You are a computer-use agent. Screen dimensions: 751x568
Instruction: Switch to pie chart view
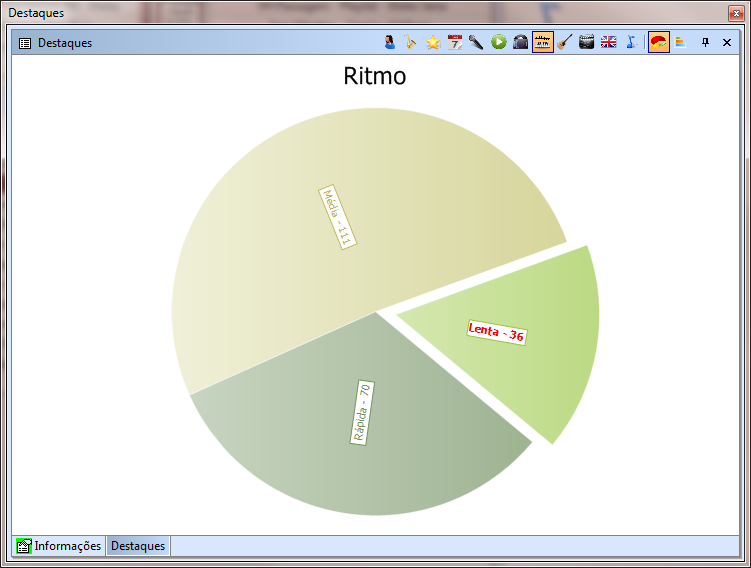click(x=659, y=42)
